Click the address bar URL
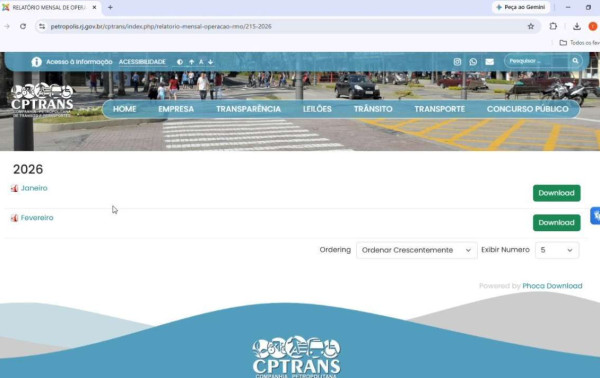Screen dimensions: 600x378 click(x=161, y=26)
